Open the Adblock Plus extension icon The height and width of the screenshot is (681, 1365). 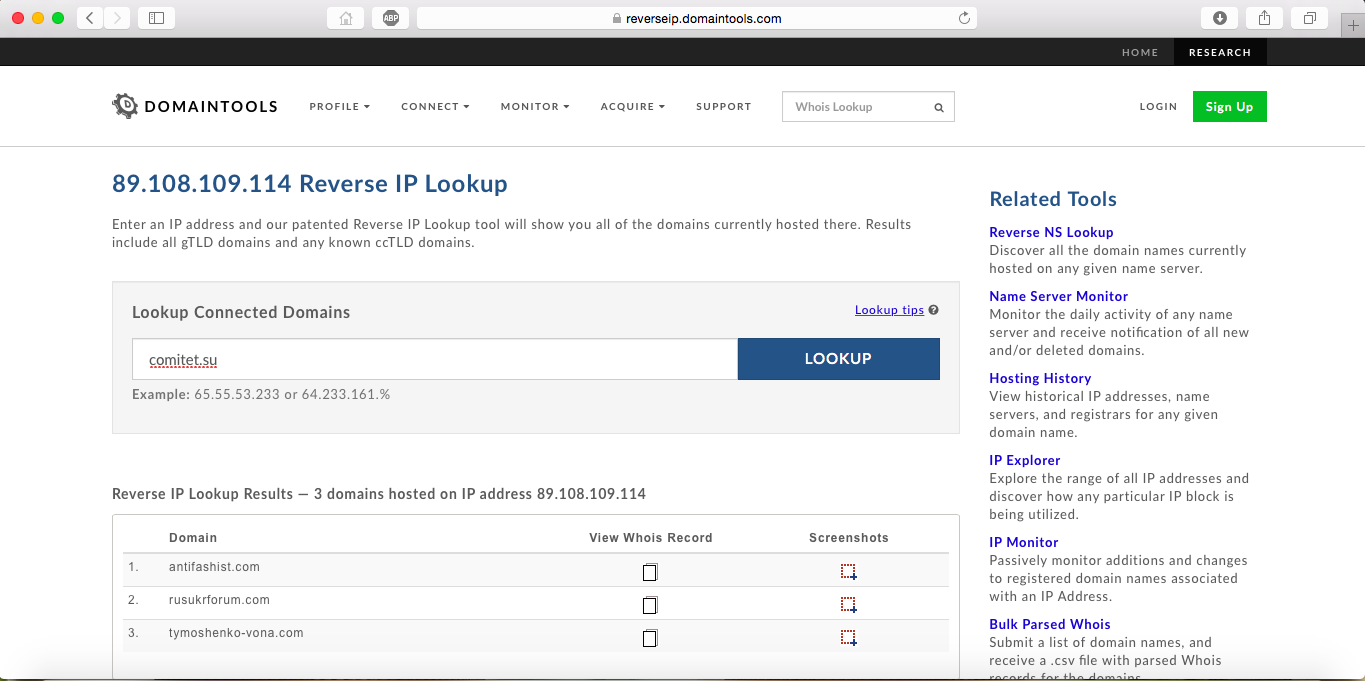(x=390, y=18)
